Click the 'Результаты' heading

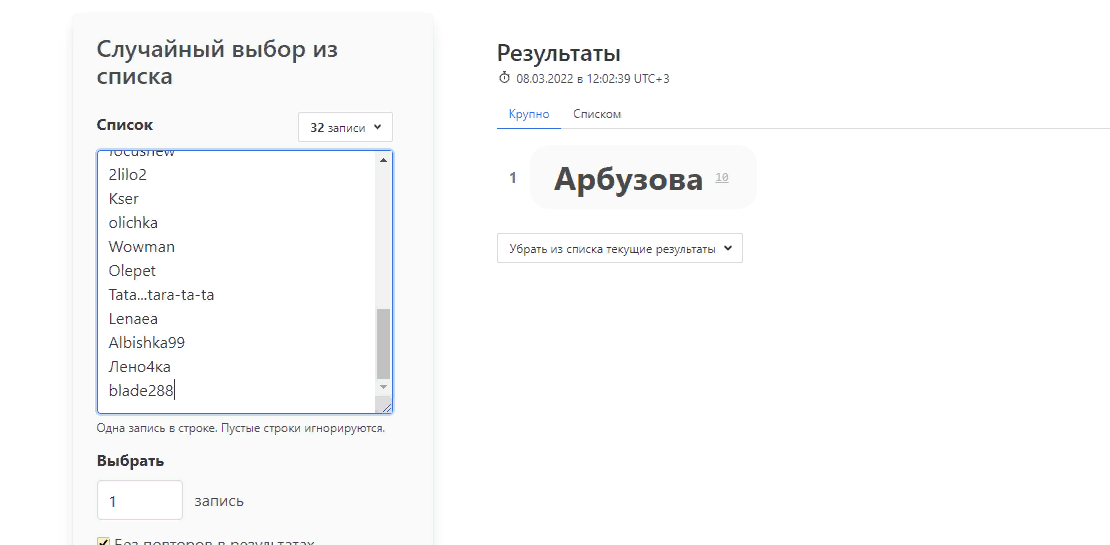(x=559, y=52)
